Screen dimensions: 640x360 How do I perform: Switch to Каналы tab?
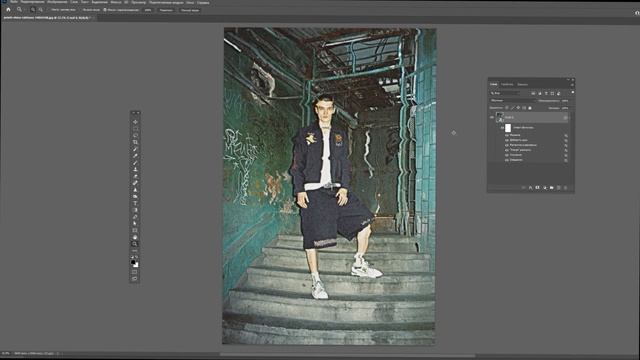pyautogui.click(x=507, y=84)
